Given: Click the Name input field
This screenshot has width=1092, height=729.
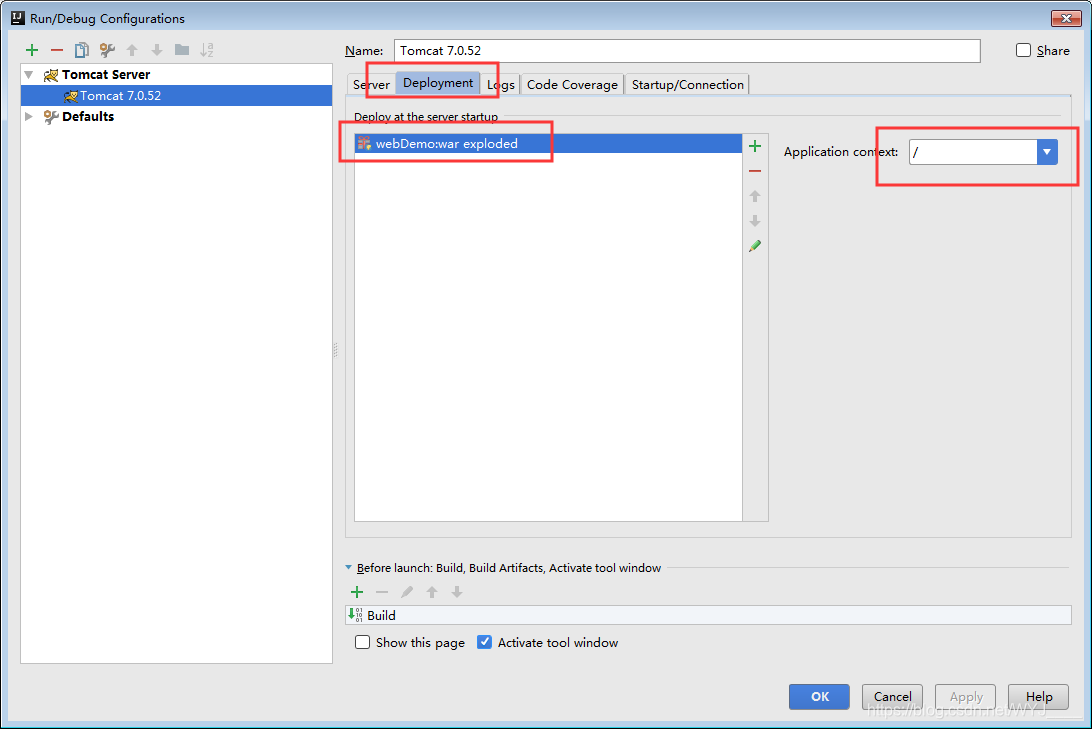Looking at the screenshot, I should pyautogui.click(x=687, y=51).
